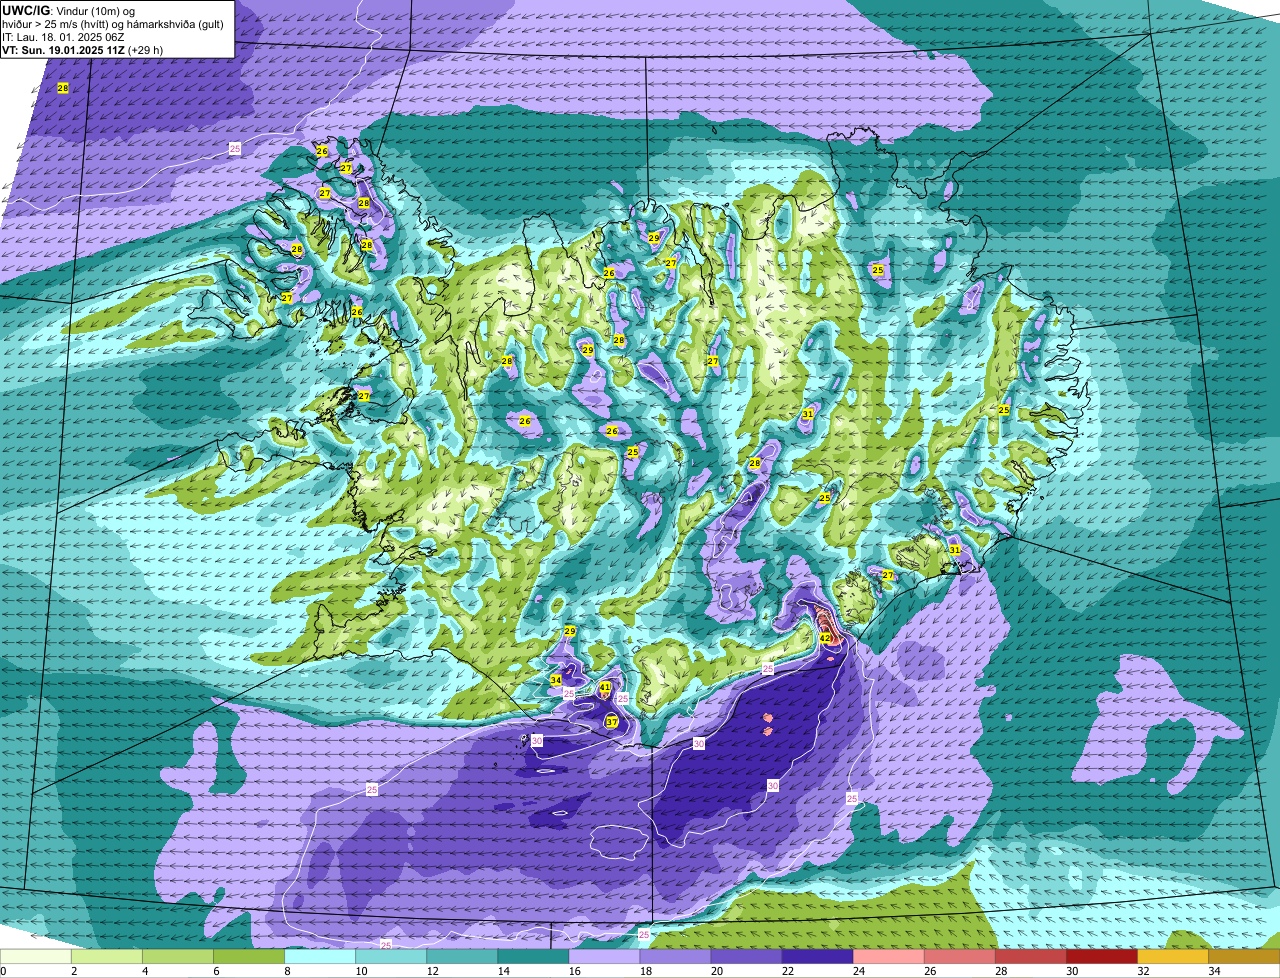
Task: Click the "IT: Lau. 18. 01. 2025 06Z" line
Action: click(x=62, y=36)
